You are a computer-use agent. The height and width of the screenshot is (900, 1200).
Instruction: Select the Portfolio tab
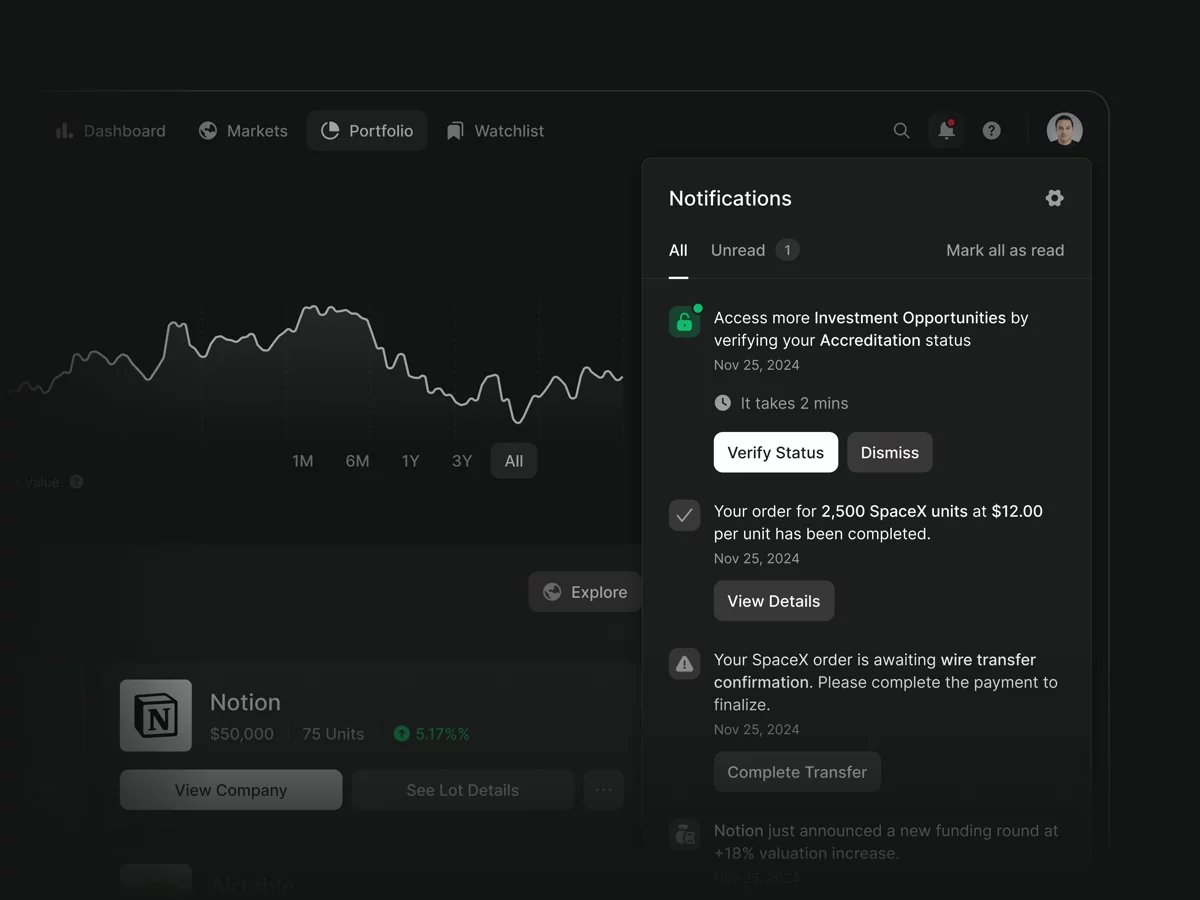pos(367,131)
